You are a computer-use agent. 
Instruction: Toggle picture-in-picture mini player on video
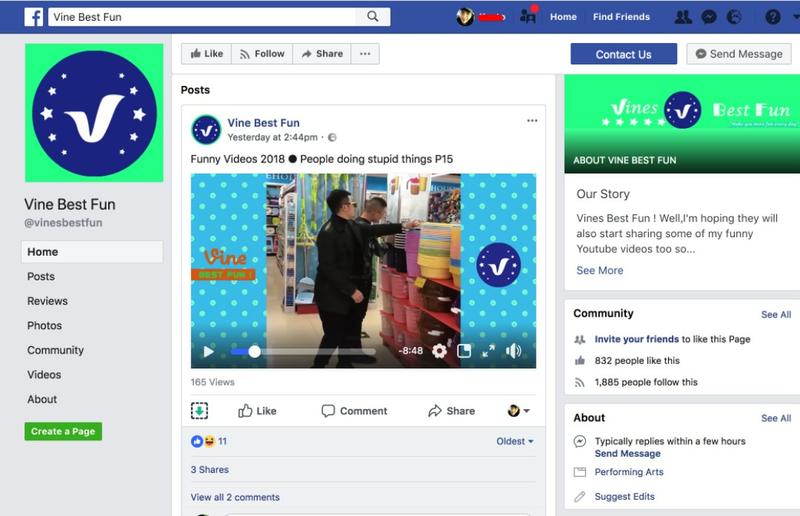[464, 351]
